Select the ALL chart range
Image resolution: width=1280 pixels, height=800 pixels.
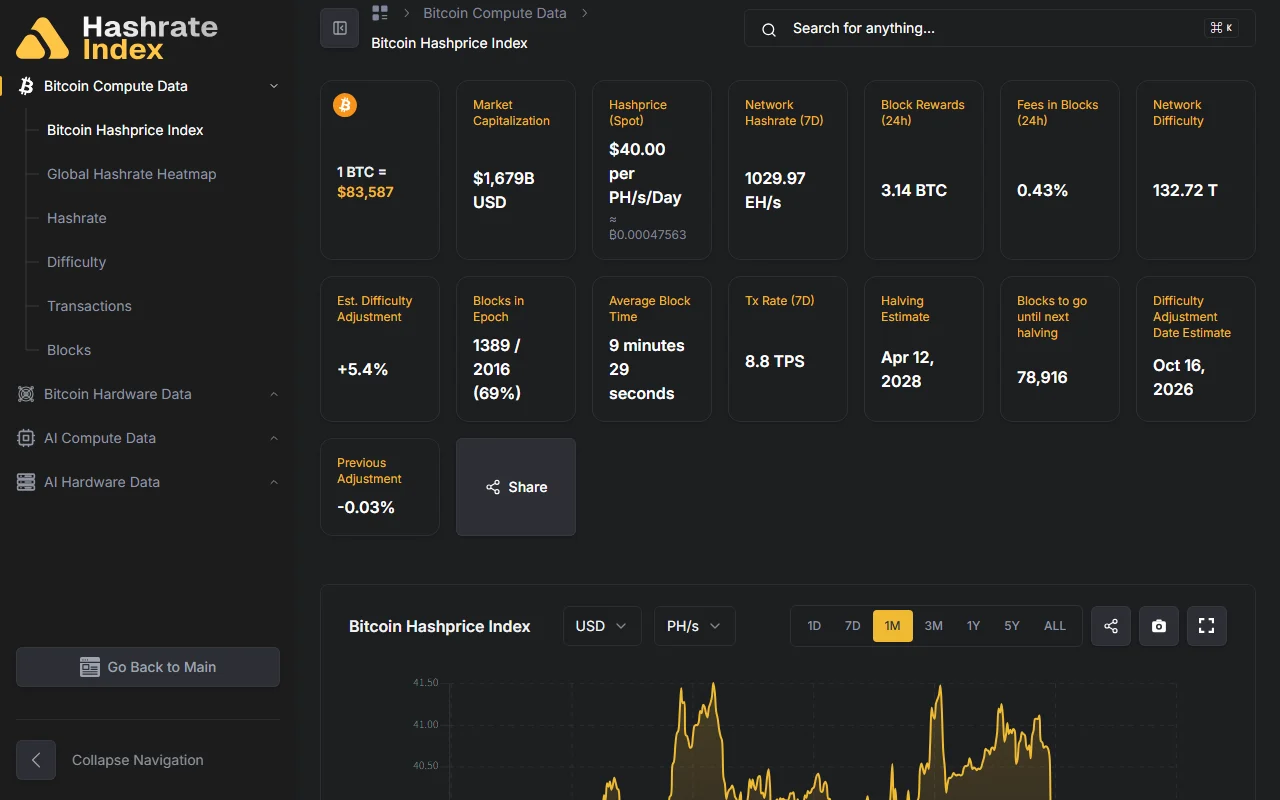coord(1055,626)
